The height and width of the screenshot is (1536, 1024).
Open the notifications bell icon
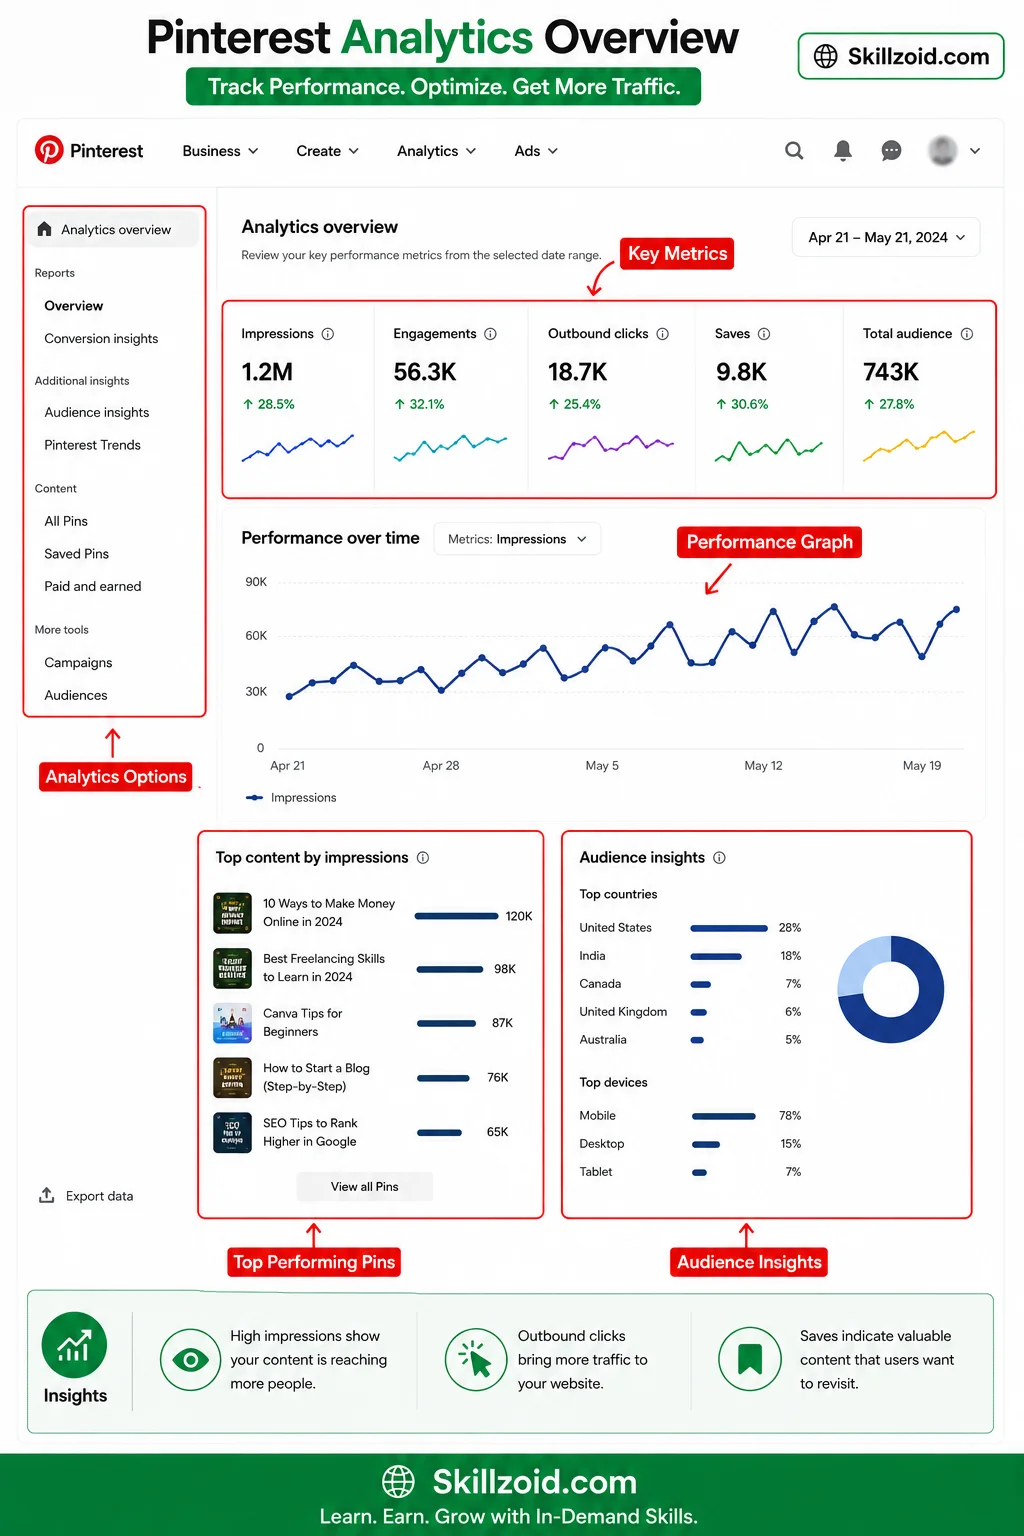843,150
